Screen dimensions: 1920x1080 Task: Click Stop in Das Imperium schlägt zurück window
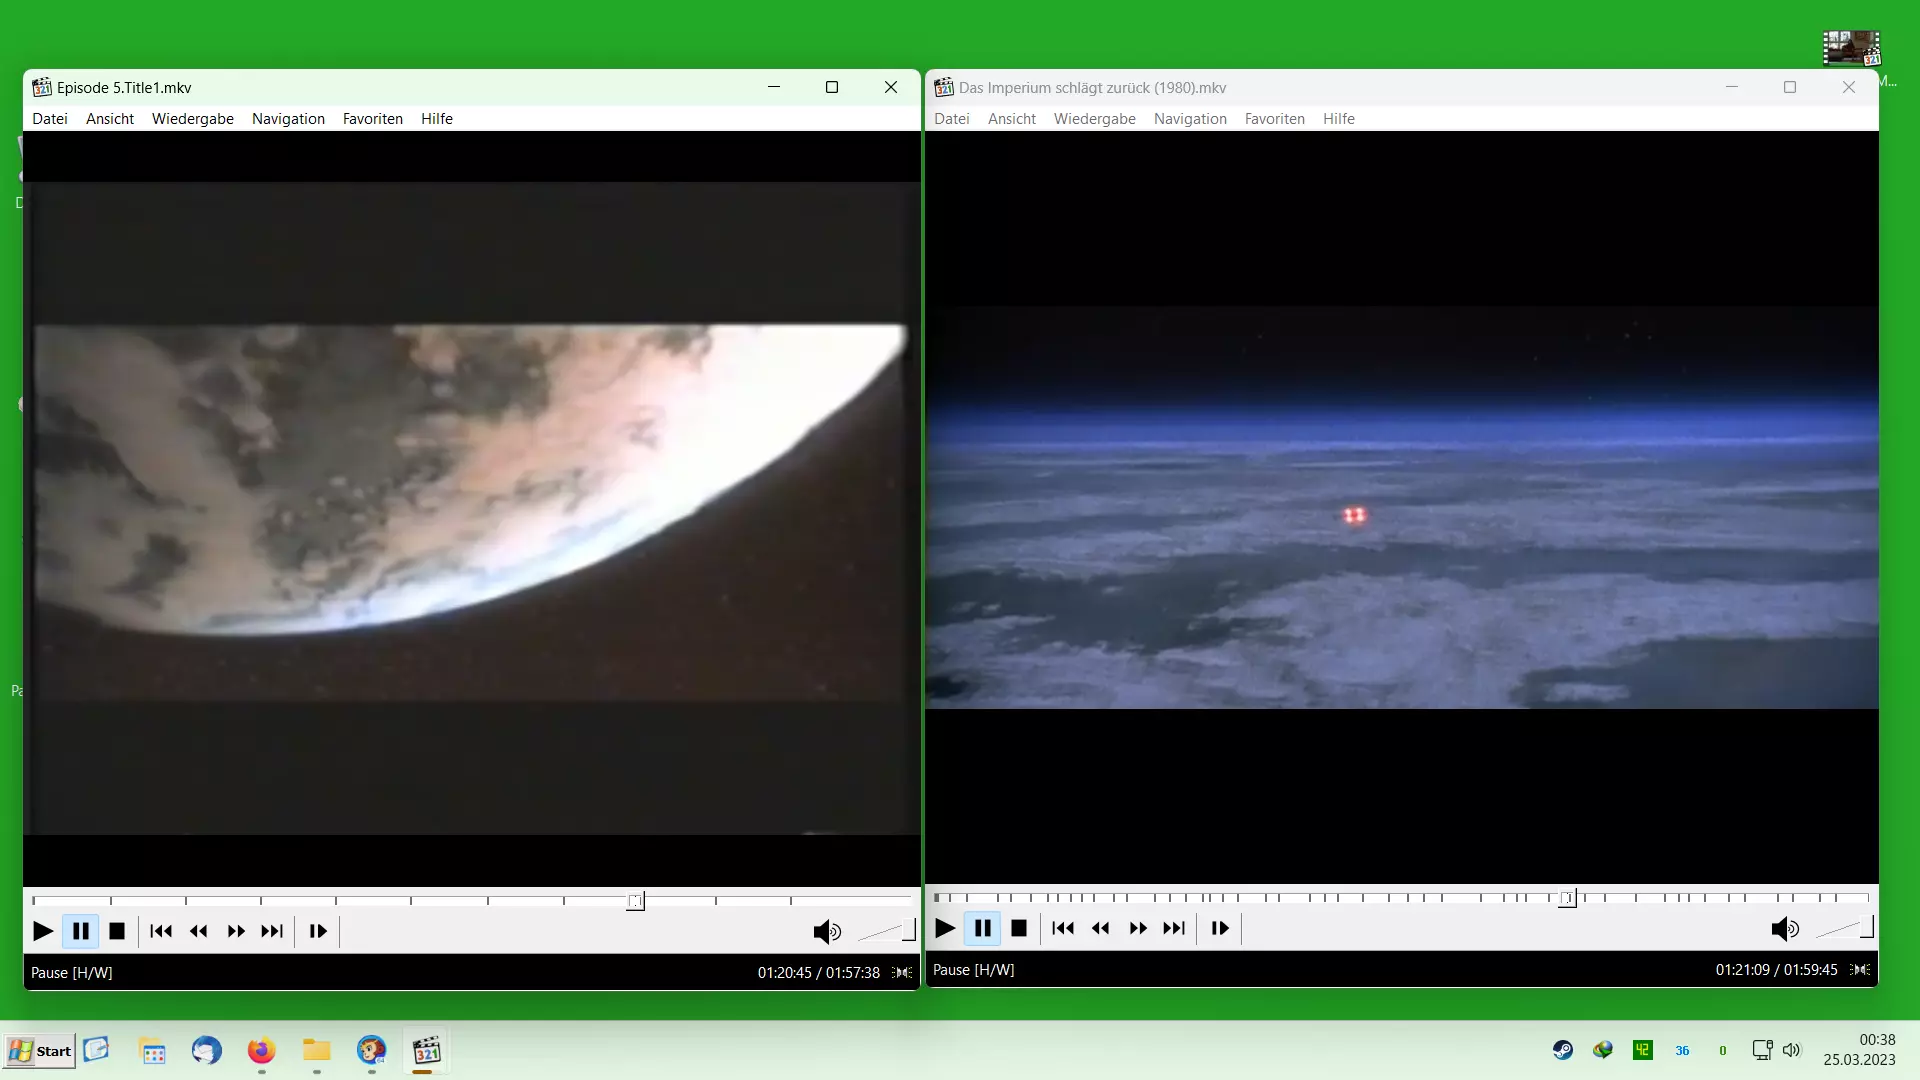pyautogui.click(x=1019, y=928)
